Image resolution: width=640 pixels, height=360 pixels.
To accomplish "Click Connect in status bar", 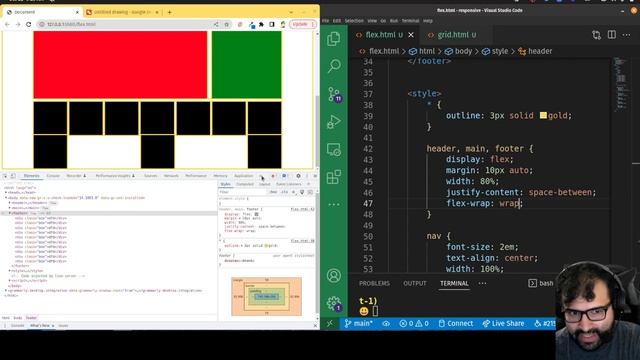I will coord(456,324).
